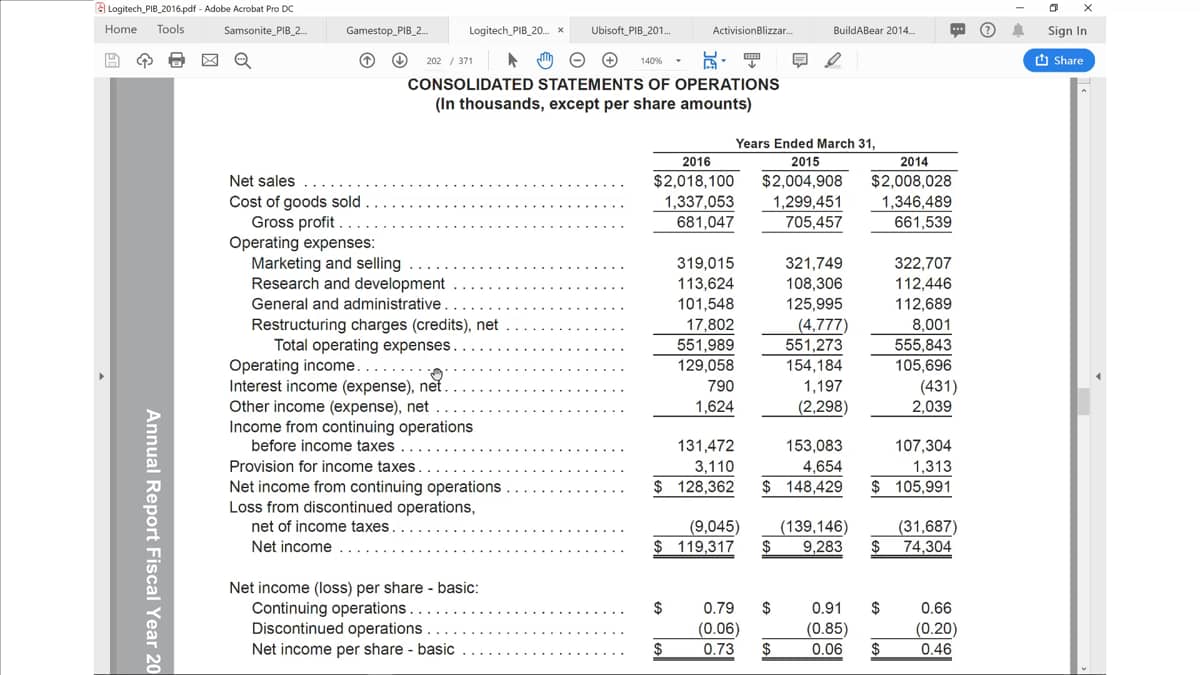Open the chat bubble notifications icon

click(x=959, y=30)
